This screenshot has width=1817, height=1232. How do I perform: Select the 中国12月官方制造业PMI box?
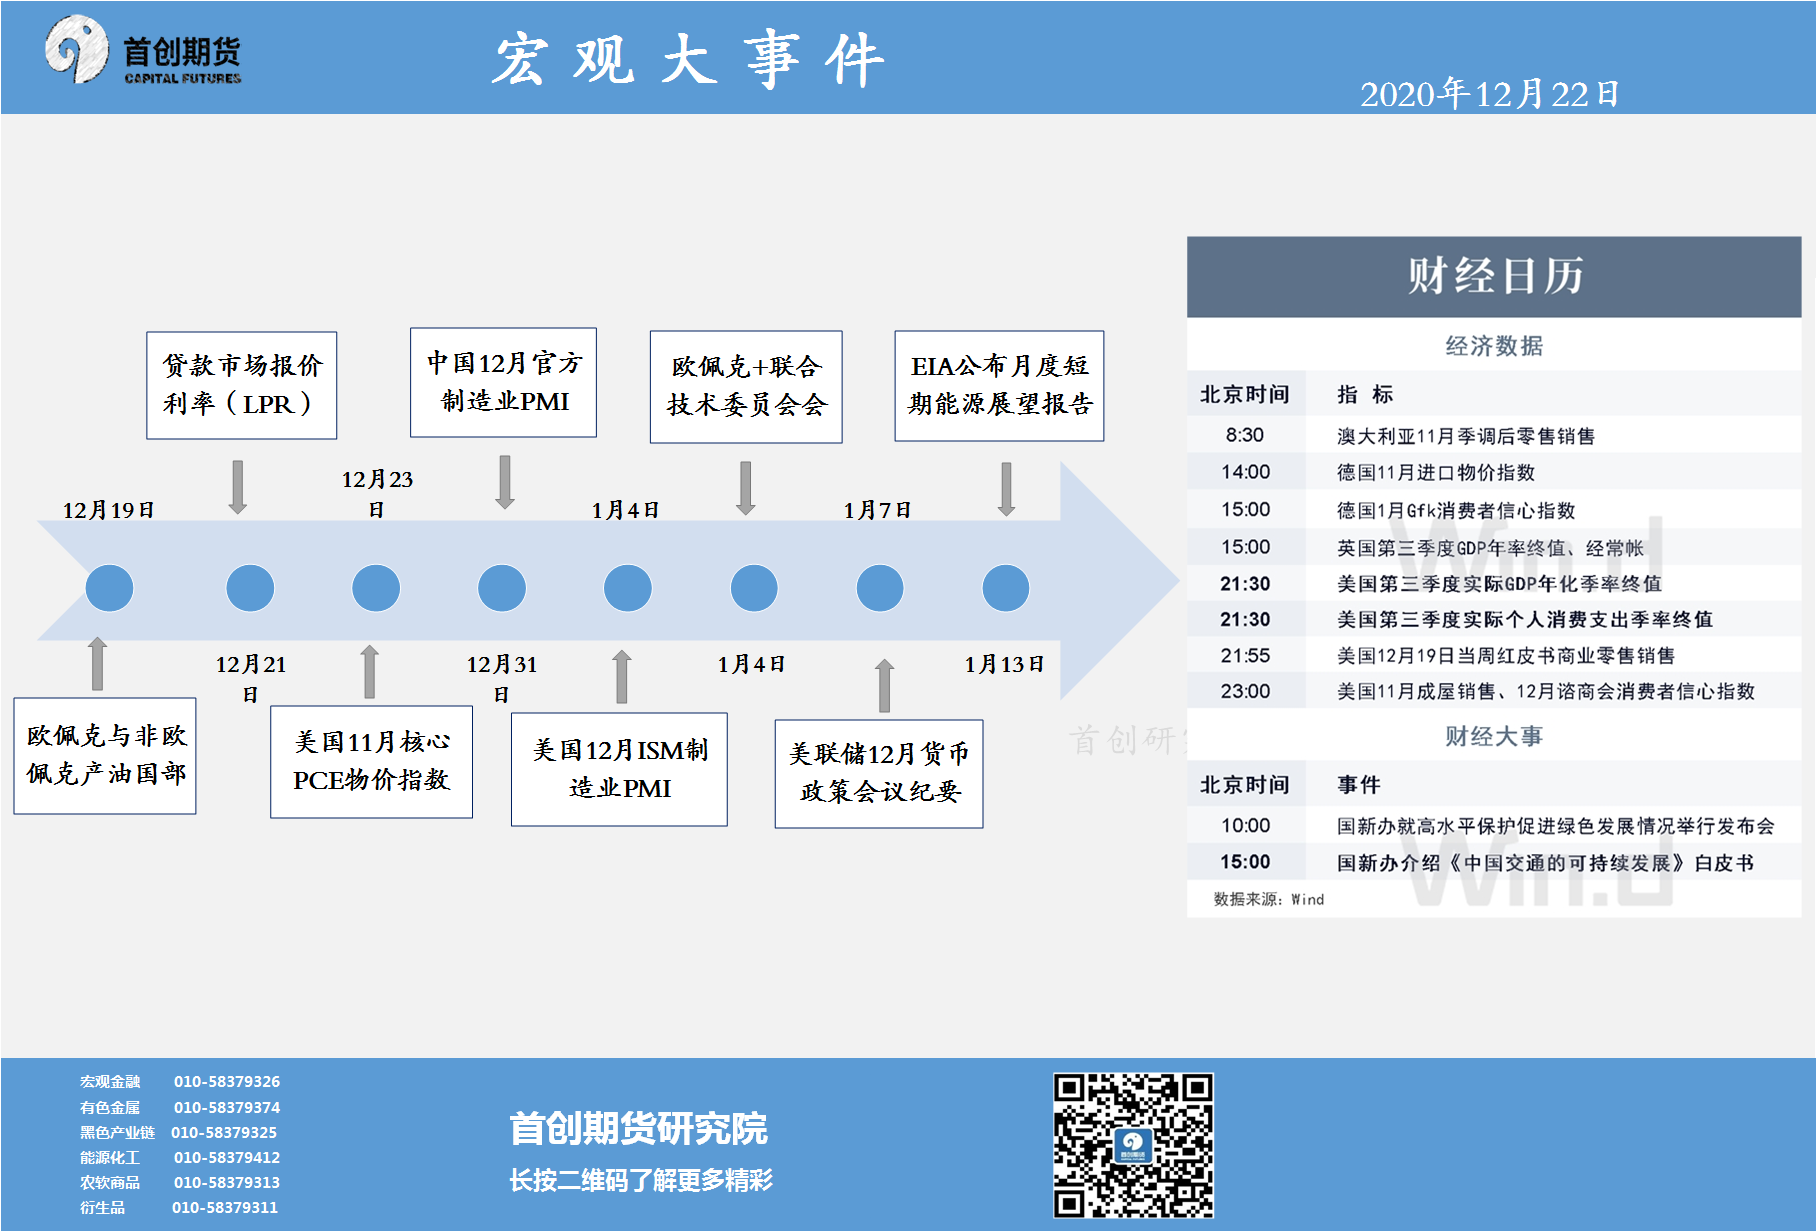503,382
